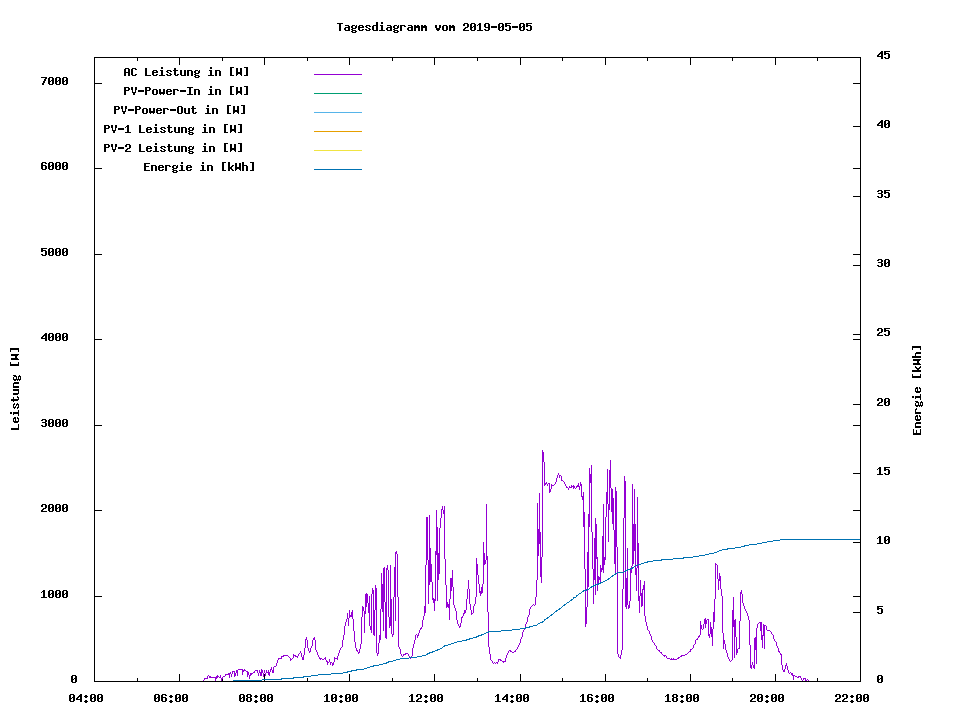Click the 22:00 label at the time axis end

click(851, 698)
